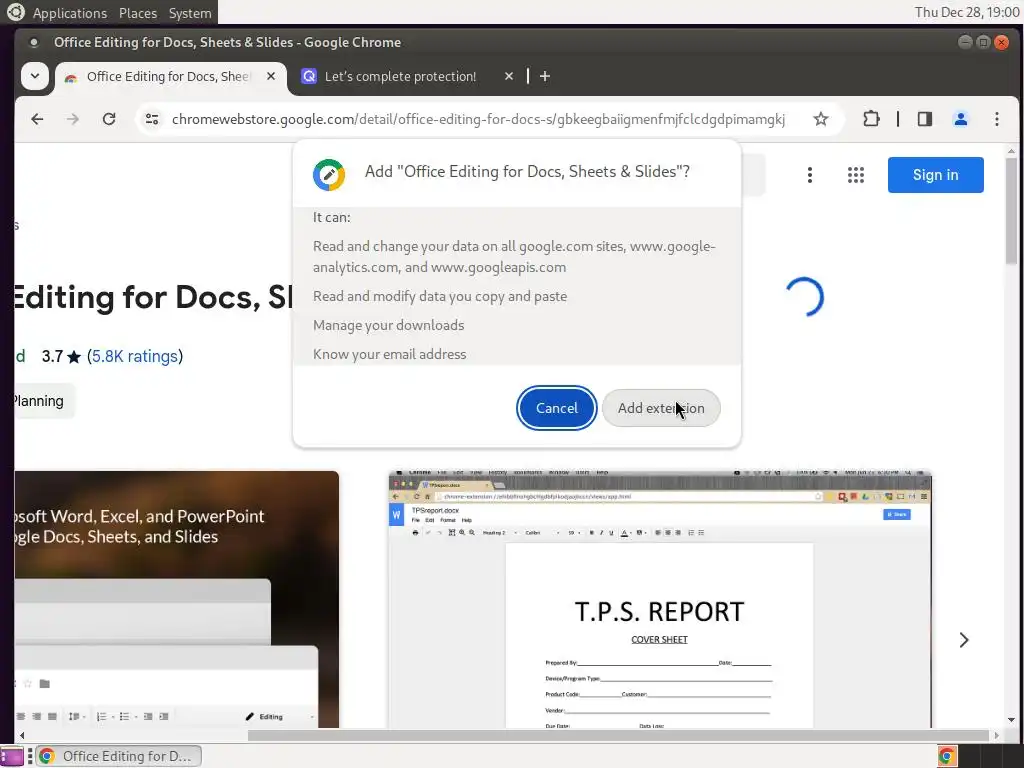The height and width of the screenshot is (768, 1024).
Task: Close the Office Editing tab
Action: (x=271, y=76)
